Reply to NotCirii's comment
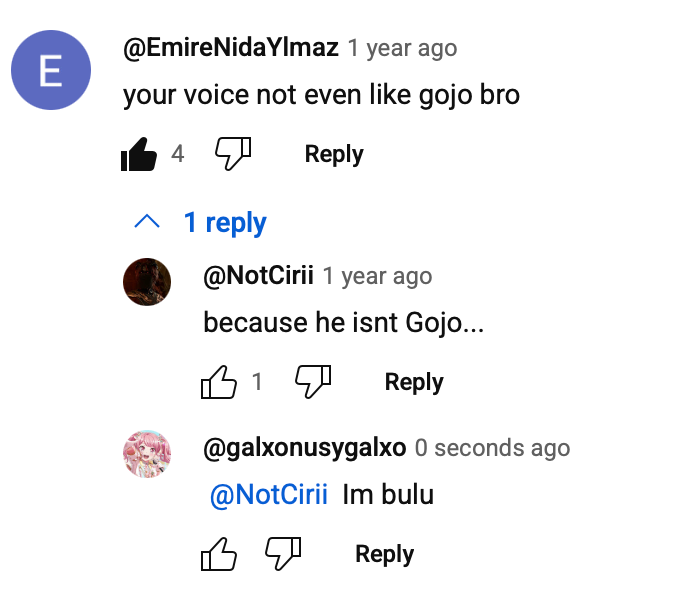Viewport: 682px width, 605px height. coord(414,382)
